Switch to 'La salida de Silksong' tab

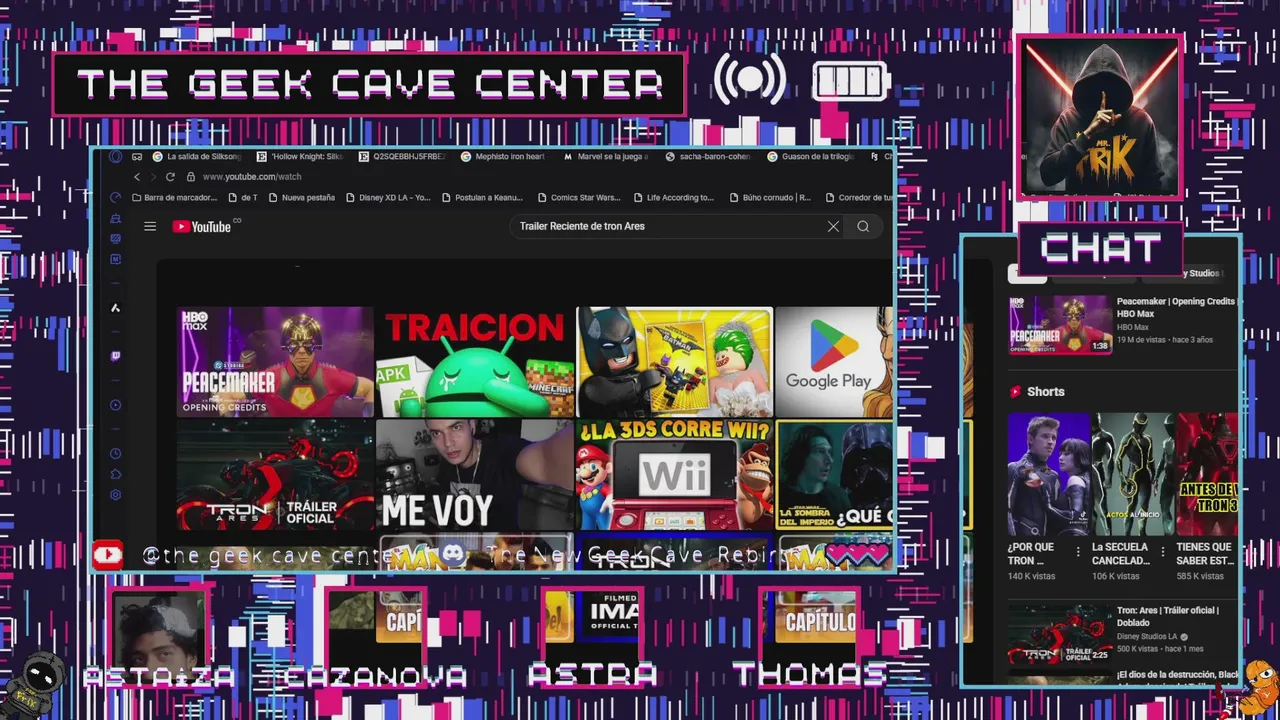click(197, 157)
